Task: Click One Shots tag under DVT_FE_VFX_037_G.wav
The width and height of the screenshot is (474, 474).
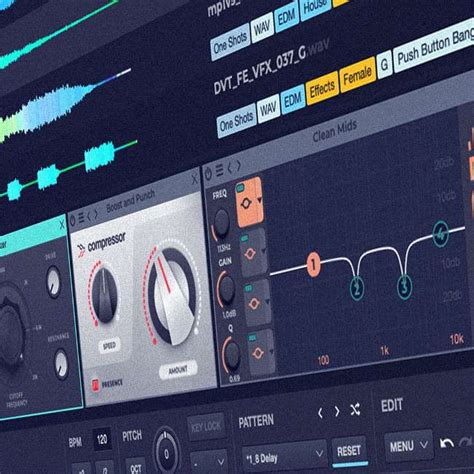Action: pyautogui.click(x=236, y=121)
